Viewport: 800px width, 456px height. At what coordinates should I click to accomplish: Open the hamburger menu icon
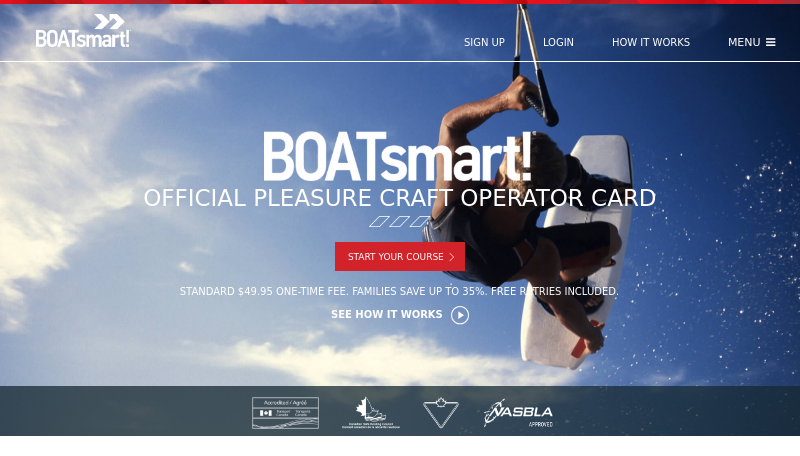(x=770, y=42)
